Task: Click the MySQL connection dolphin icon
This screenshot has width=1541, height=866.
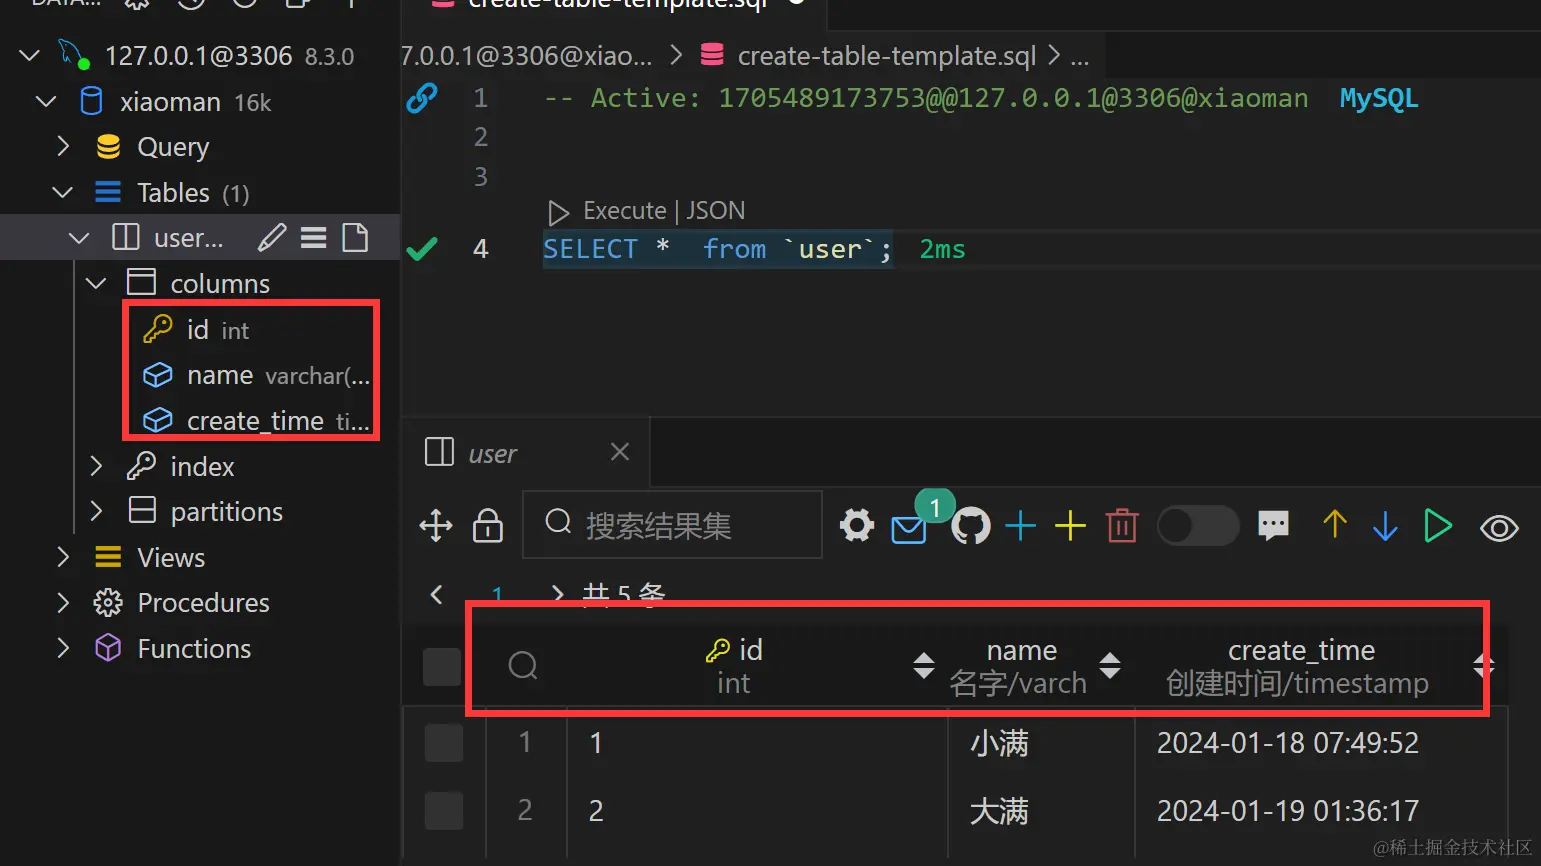Action: point(74,53)
